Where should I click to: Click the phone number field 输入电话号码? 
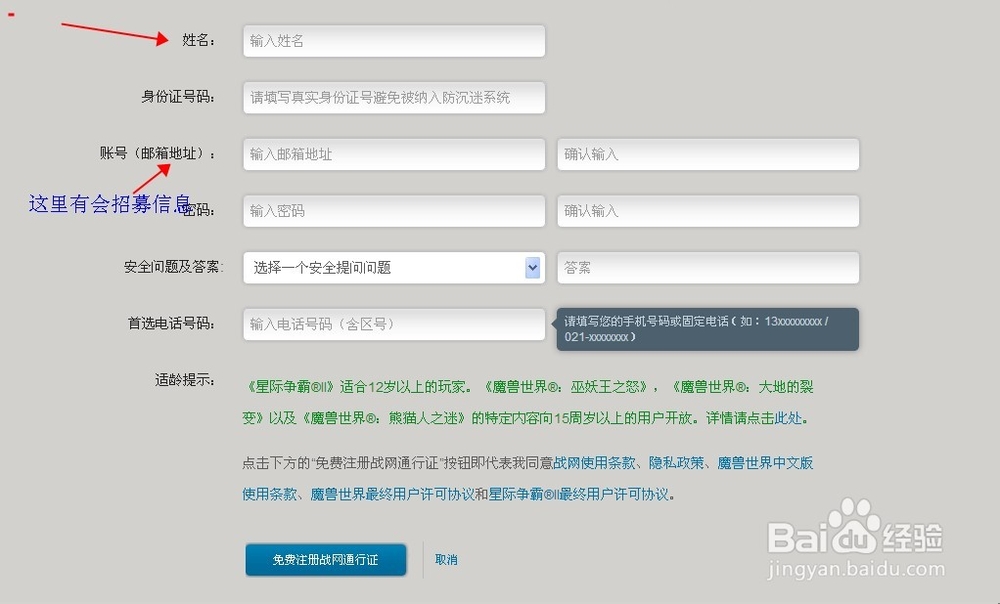click(x=393, y=325)
